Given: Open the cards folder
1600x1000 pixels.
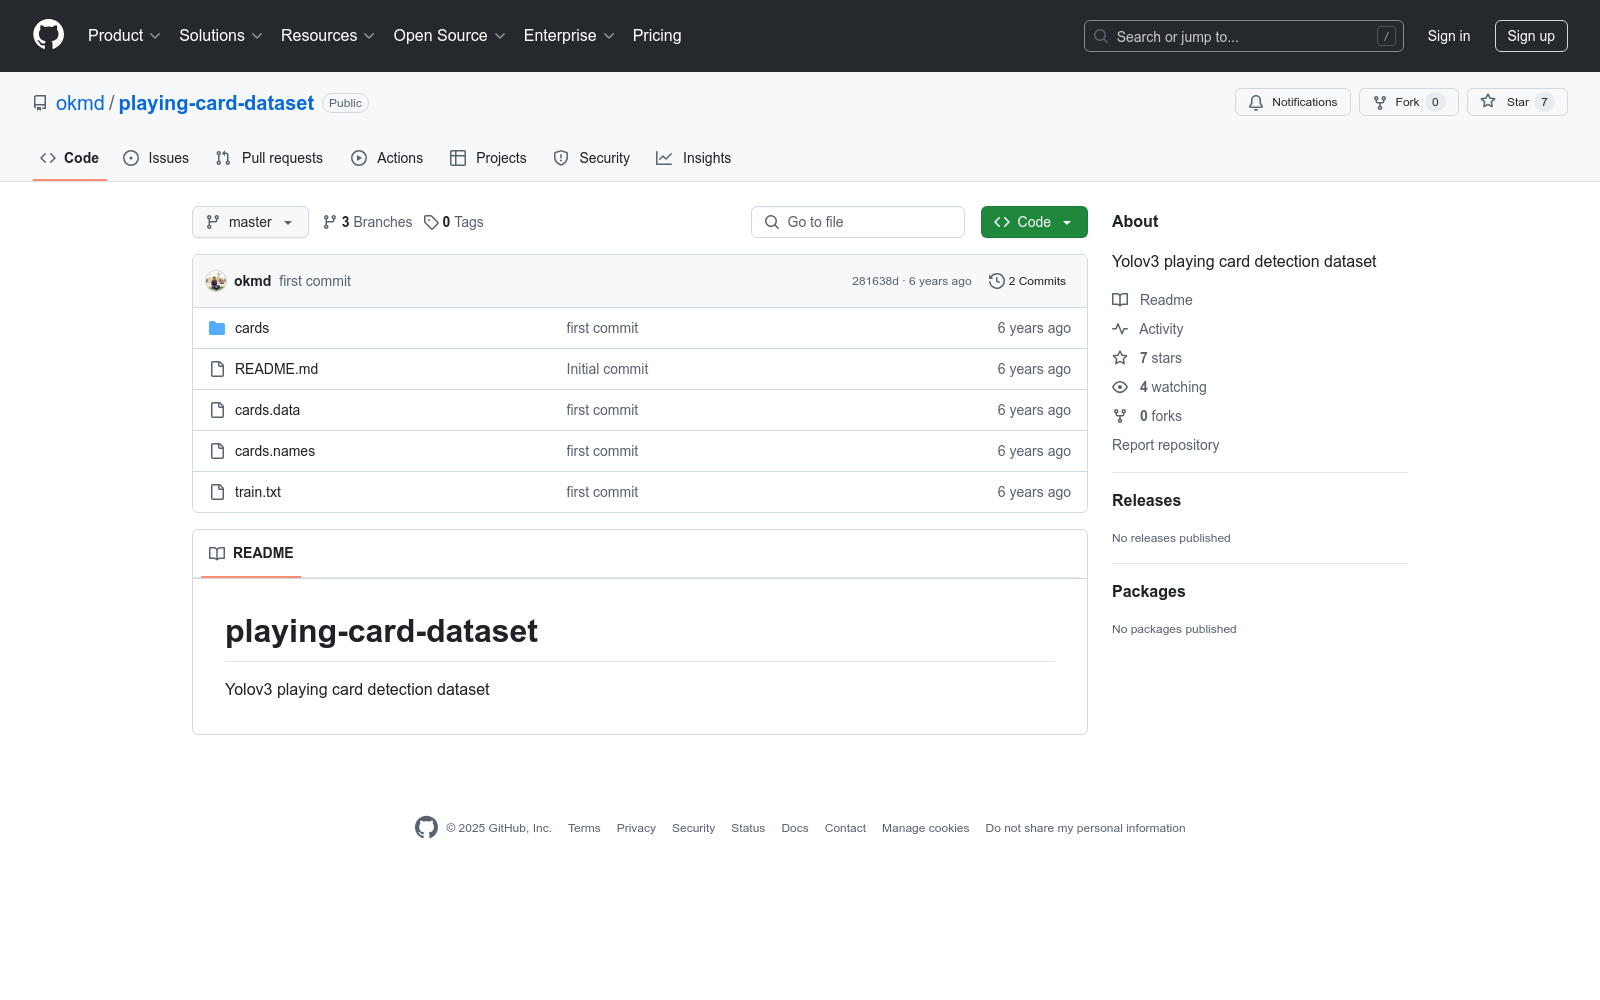Looking at the screenshot, I should pos(252,328).
